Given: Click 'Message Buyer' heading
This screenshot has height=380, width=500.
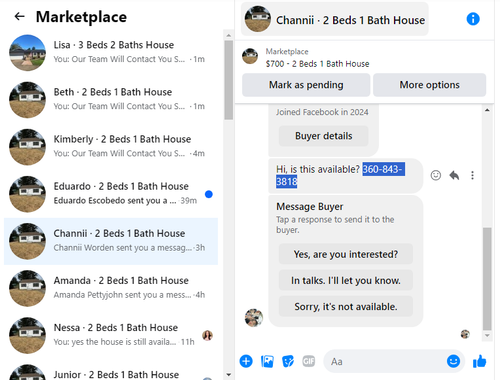Looking at the screenshot, I should click(x=309, y=207).
